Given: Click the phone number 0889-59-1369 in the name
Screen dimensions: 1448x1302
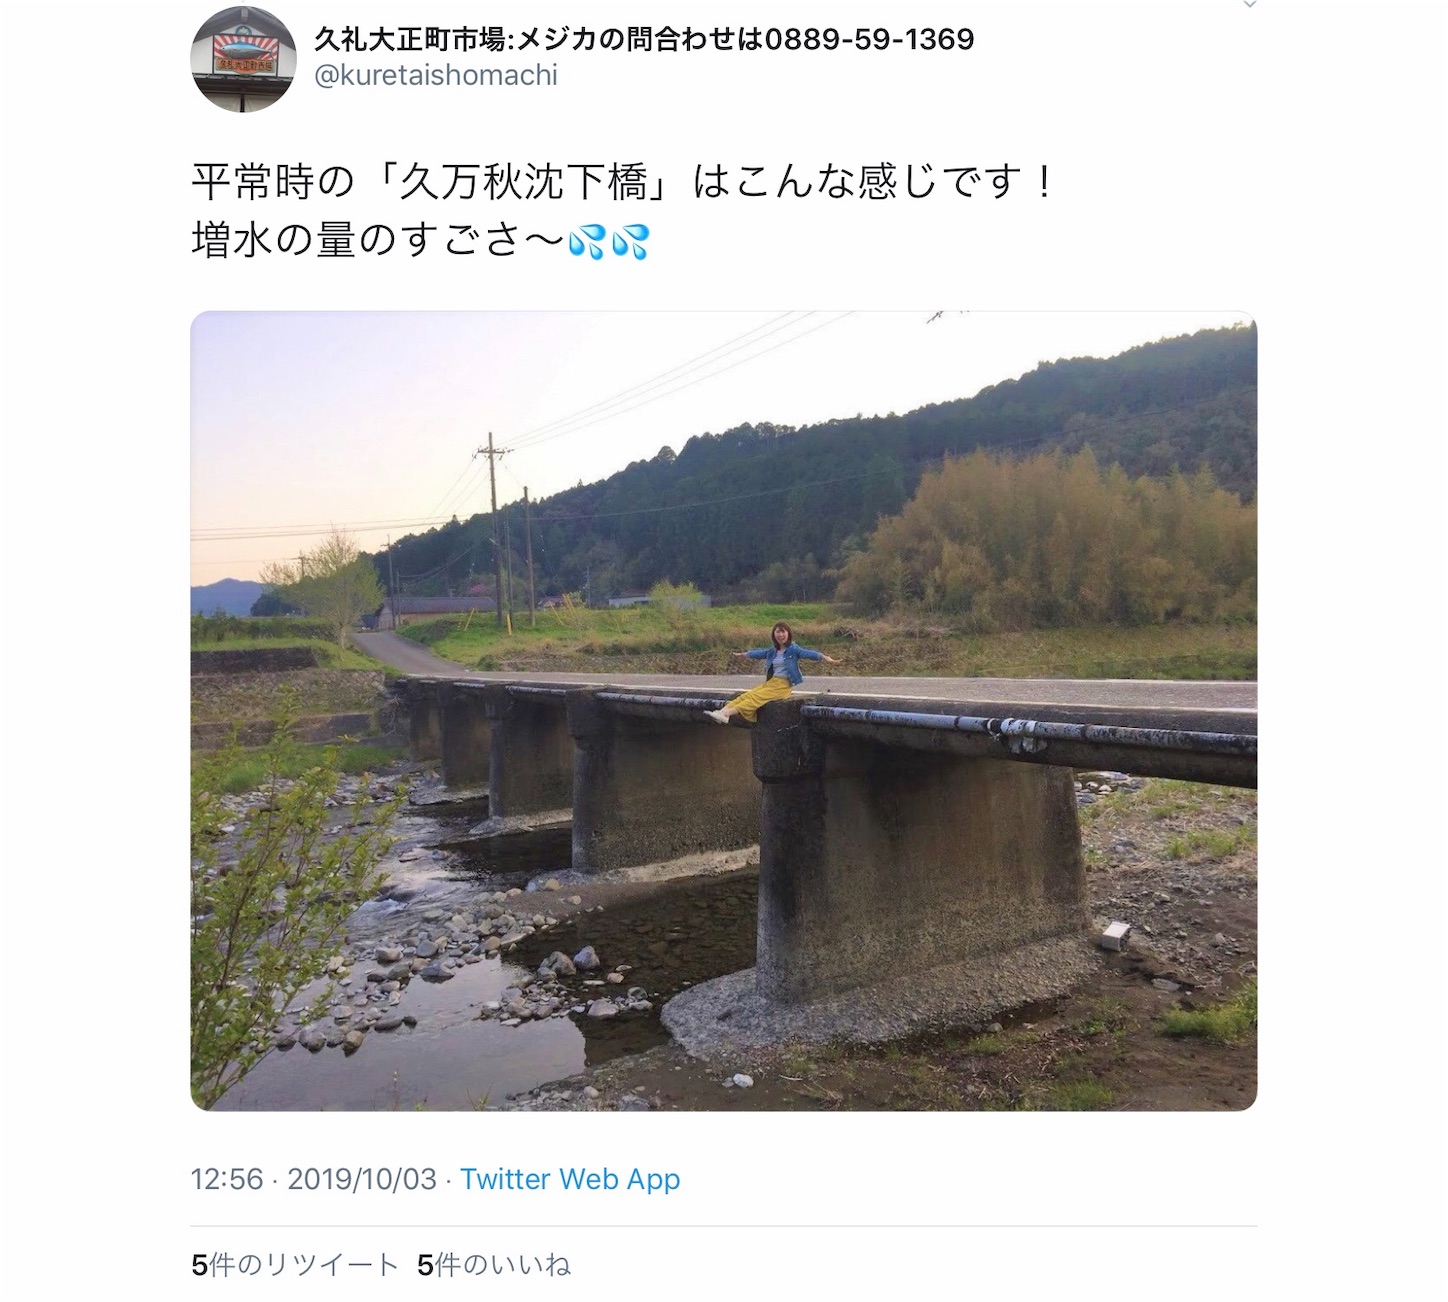Looking at the screenshot, I should [869, 39].
